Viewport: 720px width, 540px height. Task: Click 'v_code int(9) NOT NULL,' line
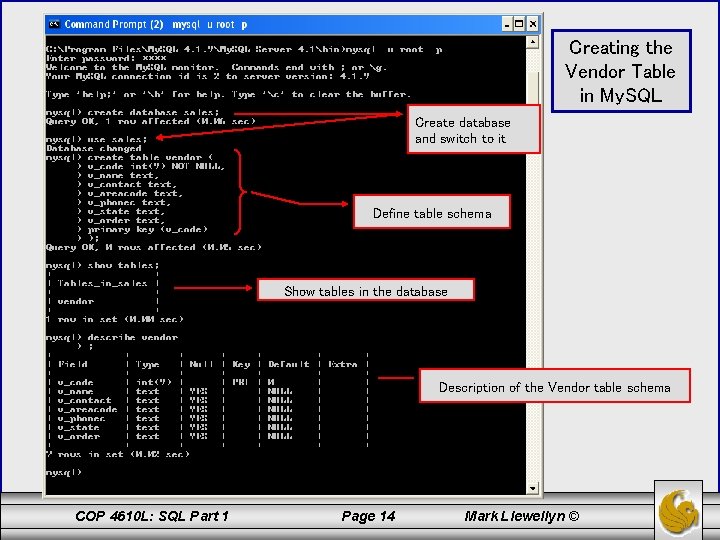pyautogui.click(x=151, y=166)
